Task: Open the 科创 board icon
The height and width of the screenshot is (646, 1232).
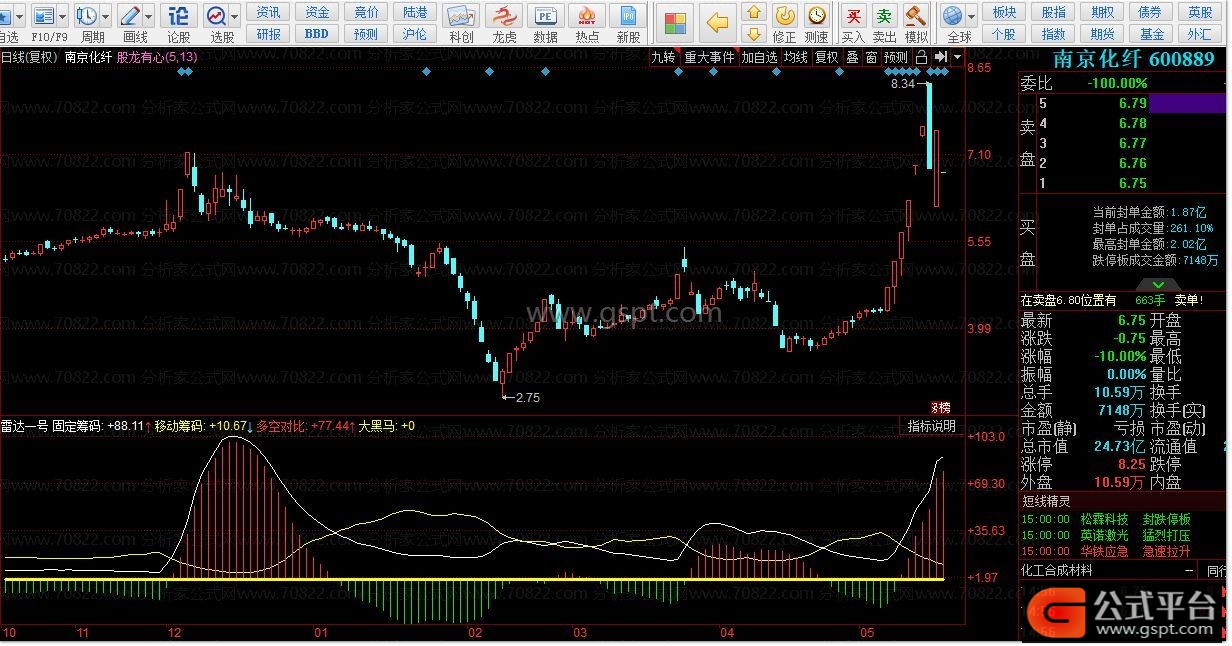Action: (x=461, y=16)
